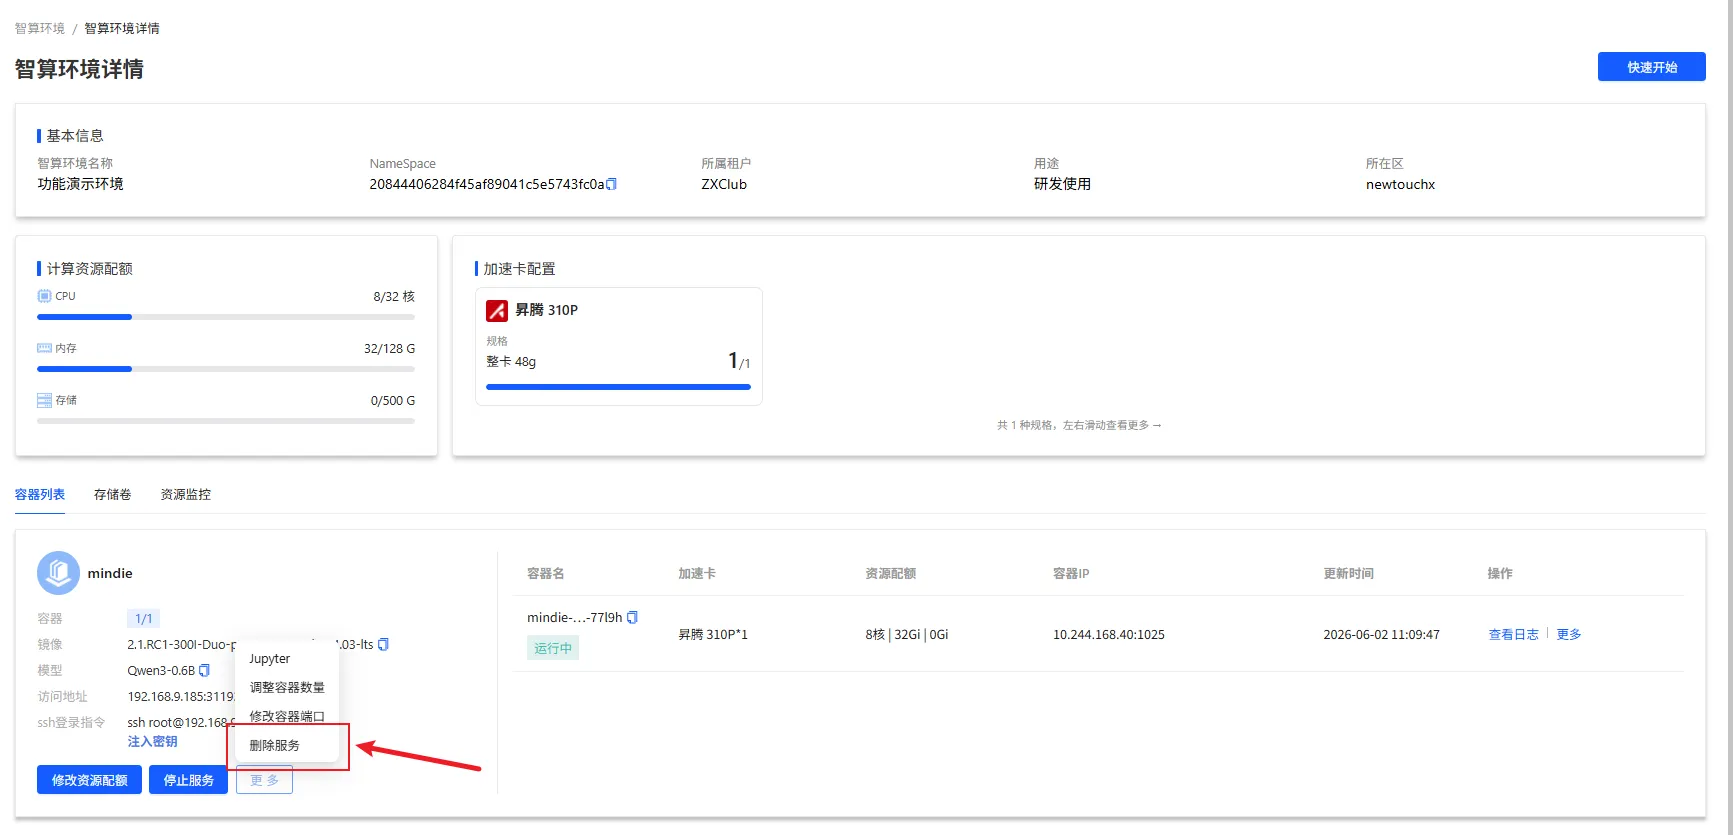Click the 内存 usage progress bar
This screenshot has width=1733, height=835.
pos(226,369)
